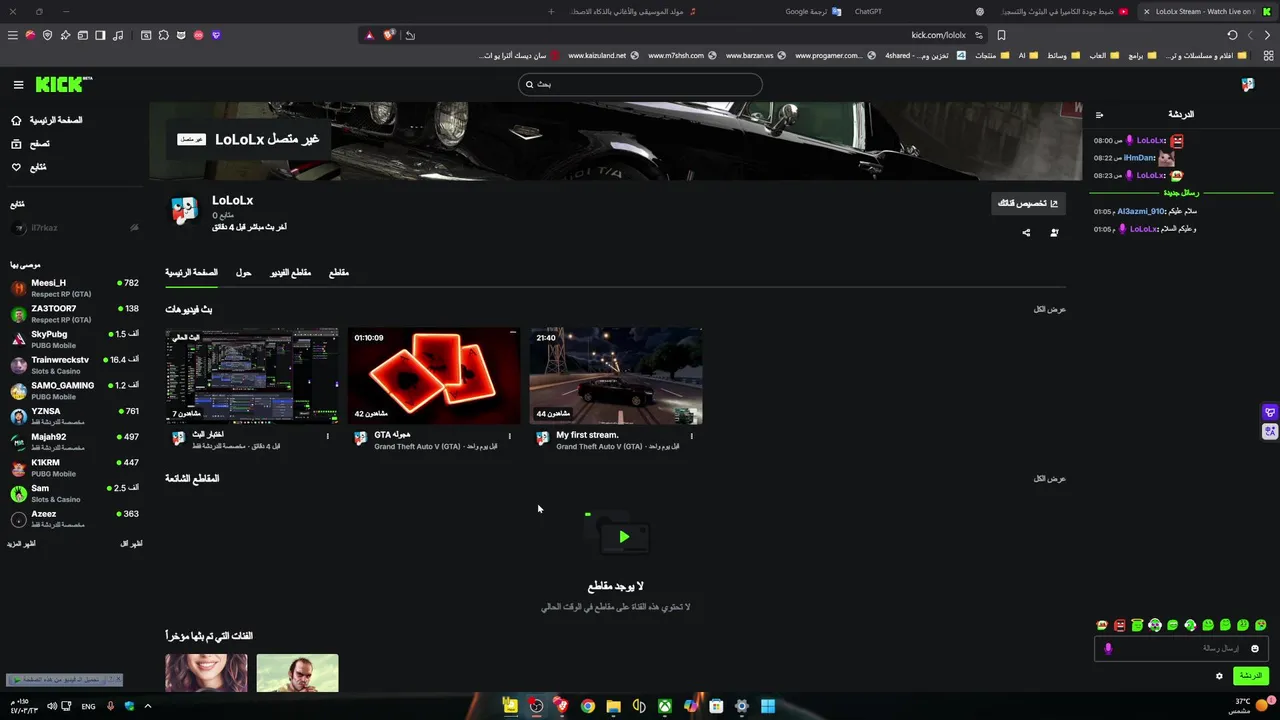Open il7rkaz followed channel

(74, 228)
